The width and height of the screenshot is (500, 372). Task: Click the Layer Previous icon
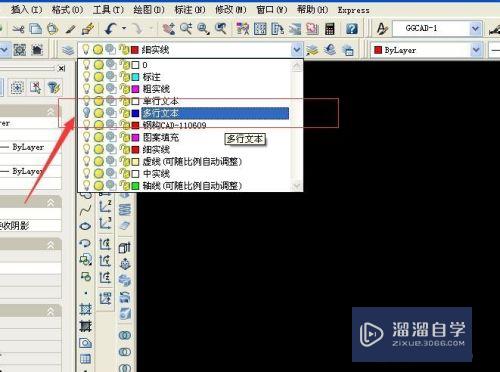[x=330, y=50]
